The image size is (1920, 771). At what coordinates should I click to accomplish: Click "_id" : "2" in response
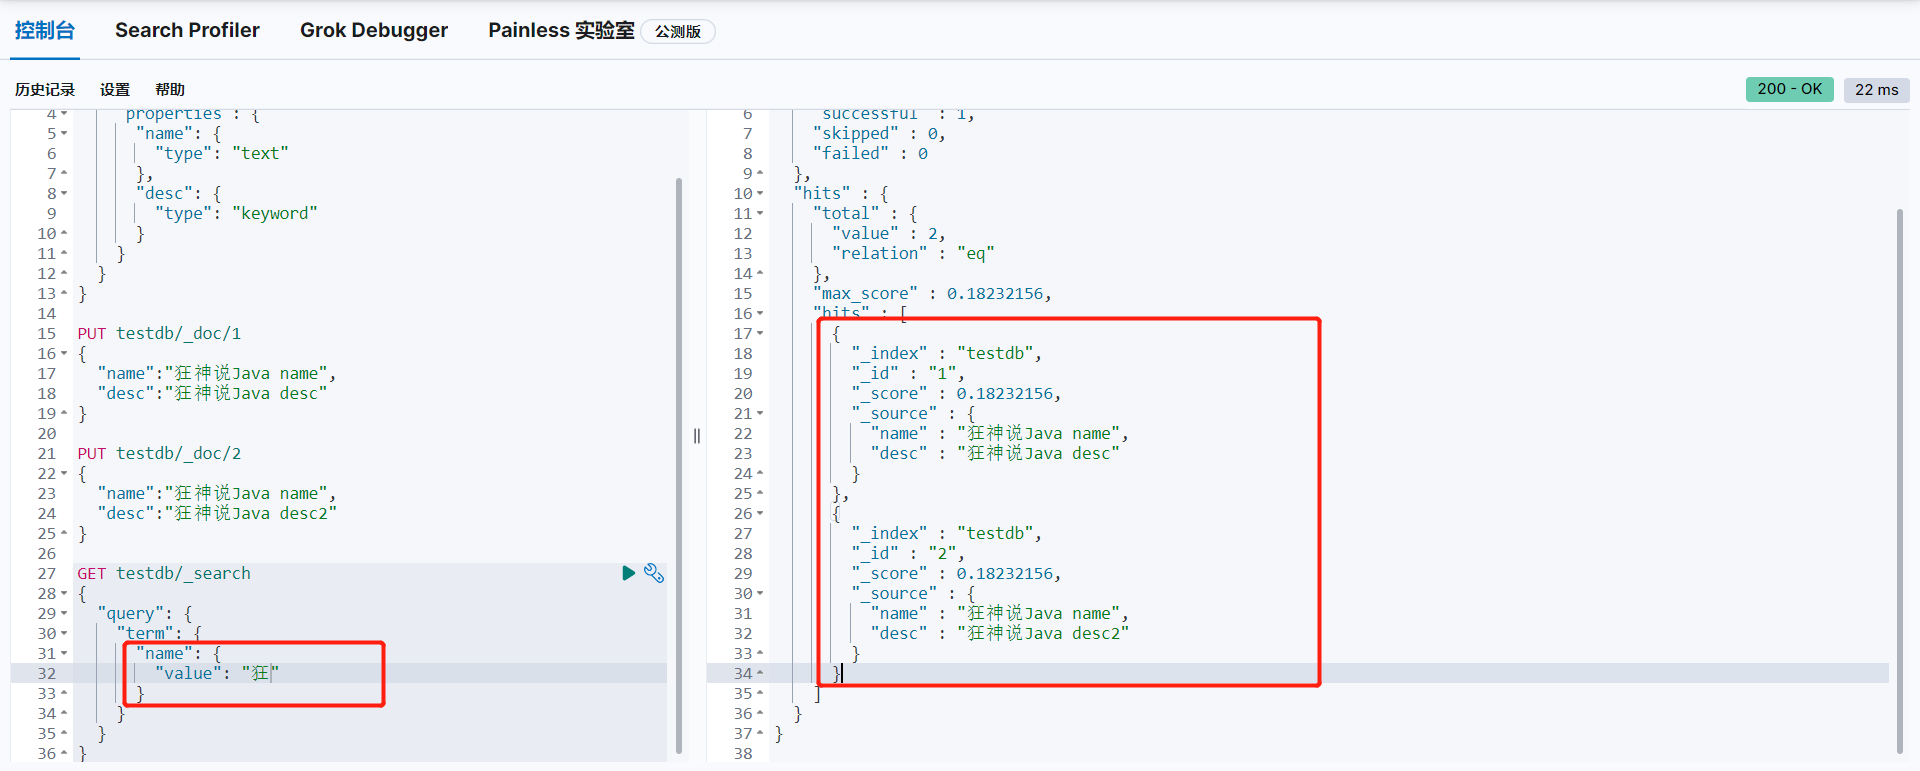[x=908, y=553]
